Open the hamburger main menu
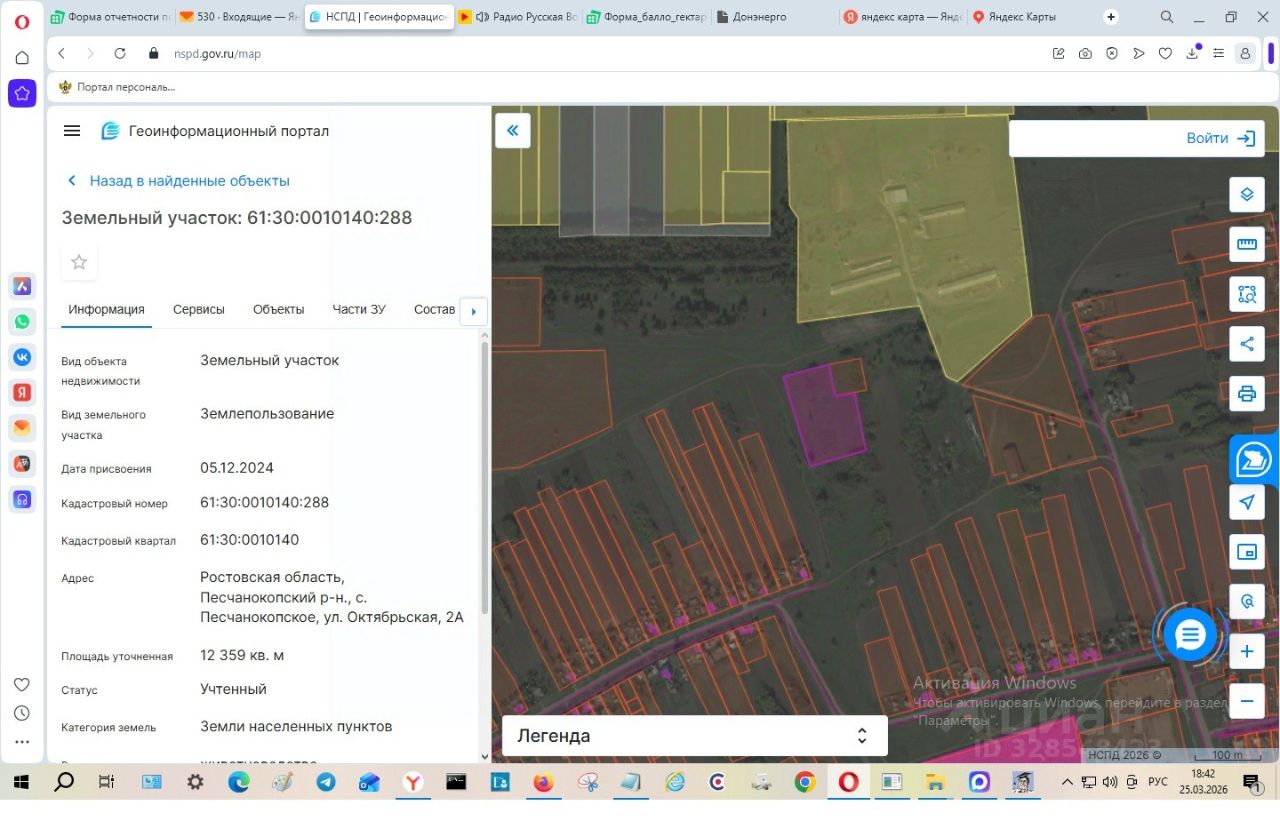 pyautogui.click(x=72, y=131)
